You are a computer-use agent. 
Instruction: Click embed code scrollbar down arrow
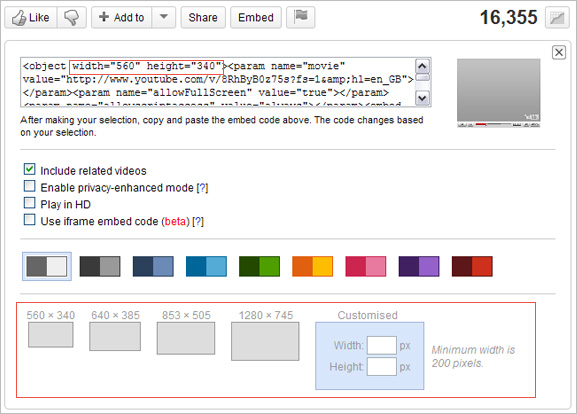click(422, 98)
